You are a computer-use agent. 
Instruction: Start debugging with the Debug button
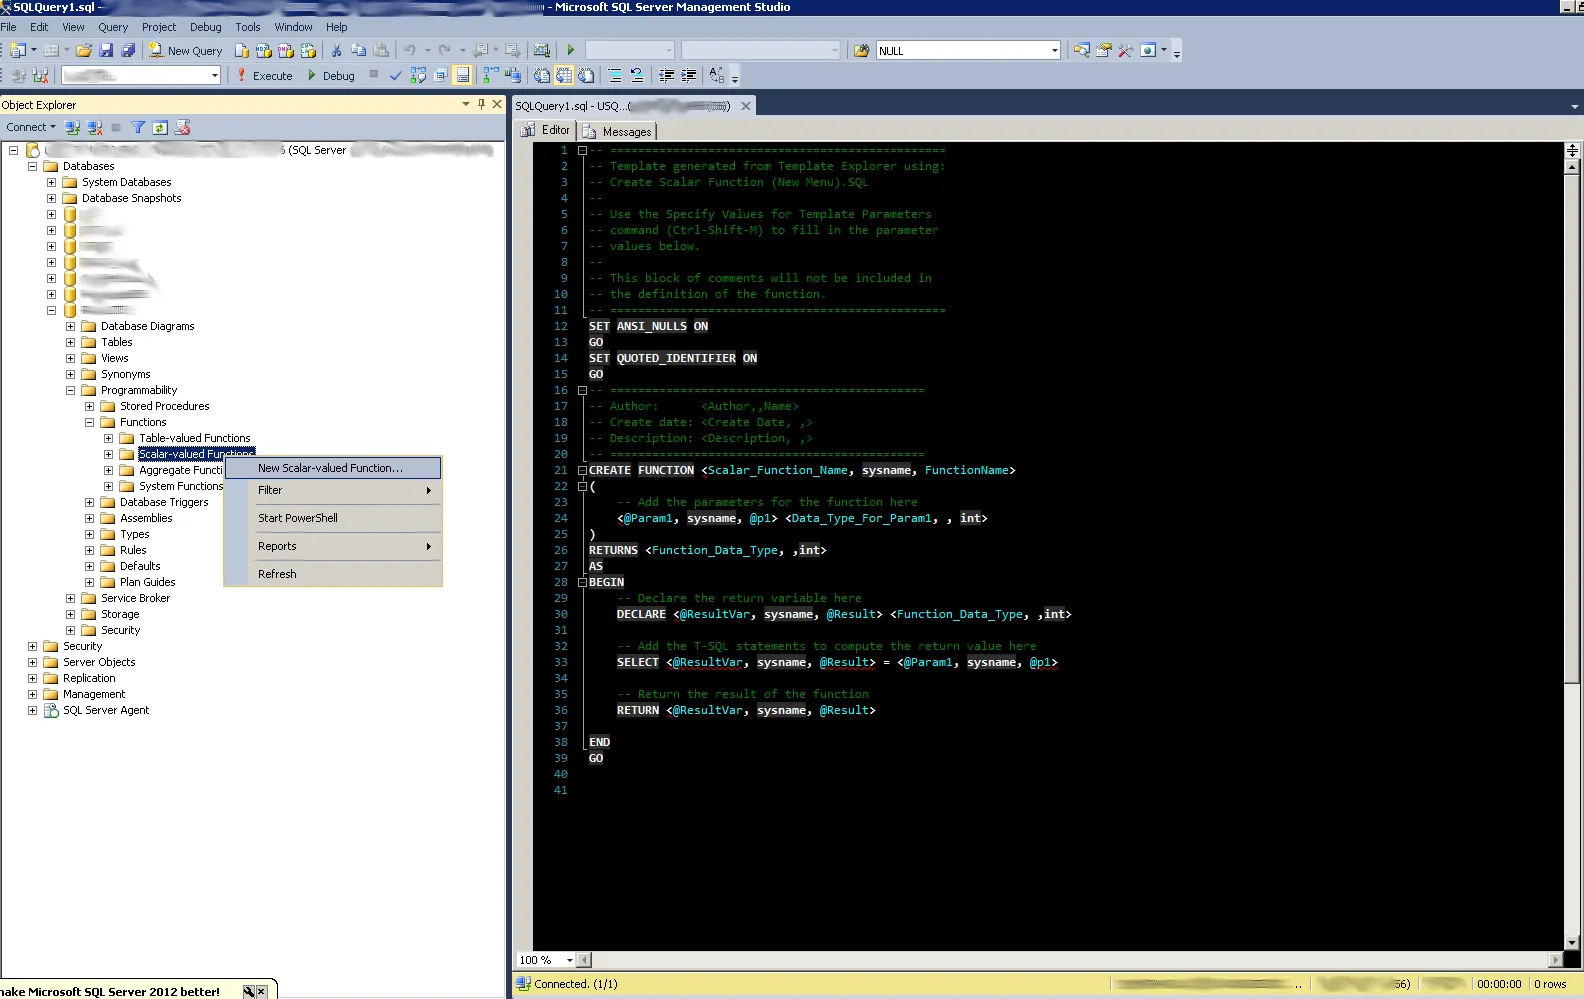(331, 75)
